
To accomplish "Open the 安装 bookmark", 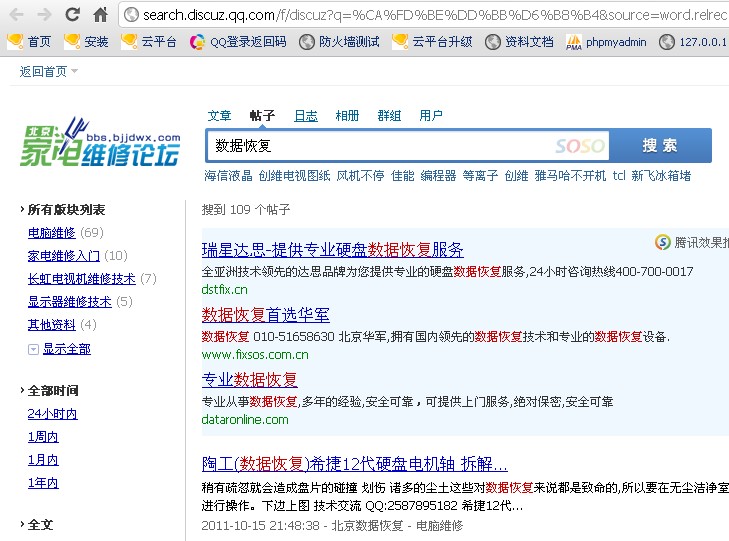I will tap(86, 42).
